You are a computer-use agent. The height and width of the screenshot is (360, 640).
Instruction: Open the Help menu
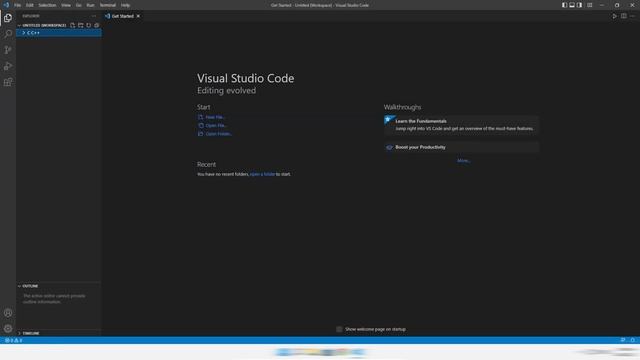[125, 5]
